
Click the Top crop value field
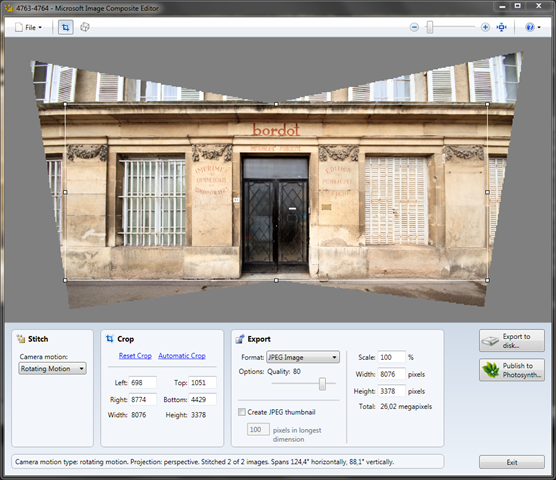[x=202, y=383]
